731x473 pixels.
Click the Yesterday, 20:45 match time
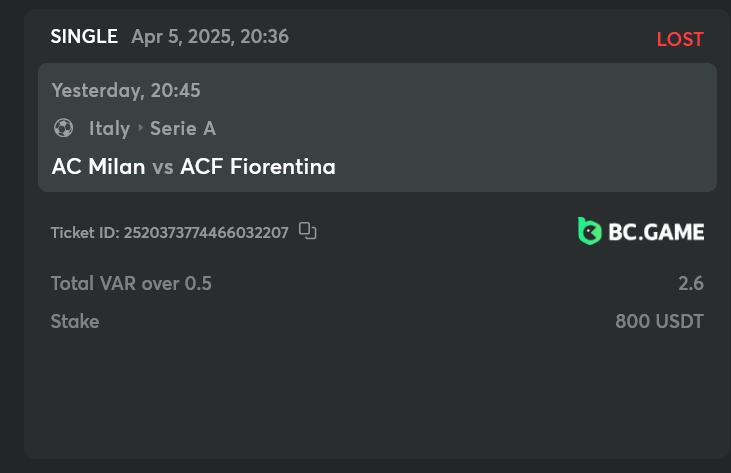pos(126,90)
